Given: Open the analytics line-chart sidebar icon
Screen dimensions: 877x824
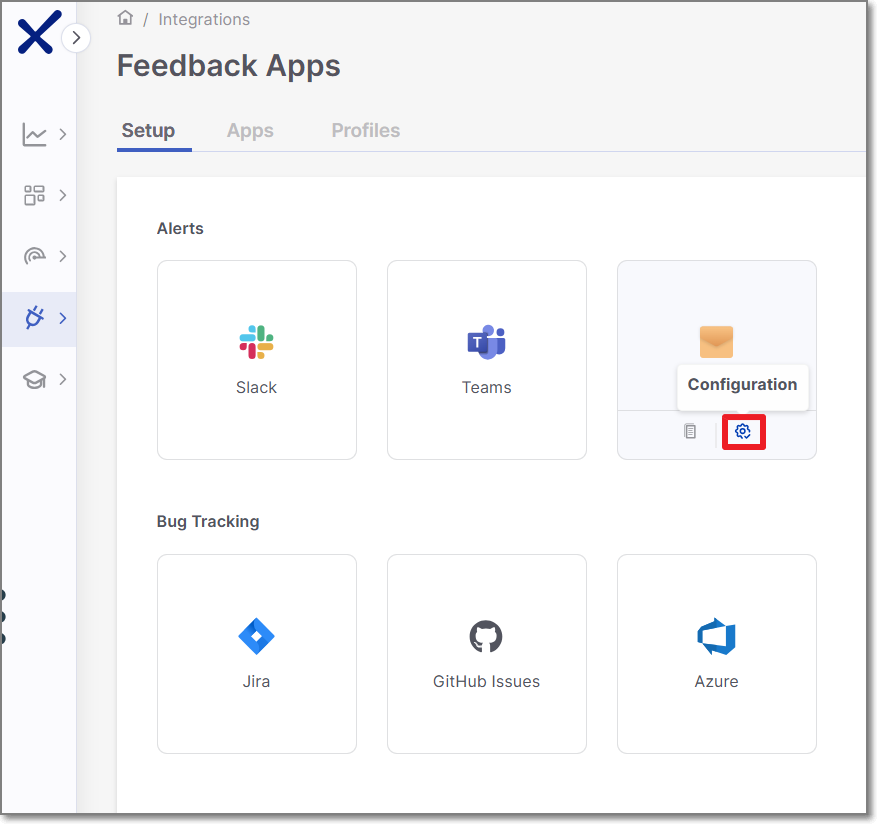Looking at the screenshot, I should point(35,134).
